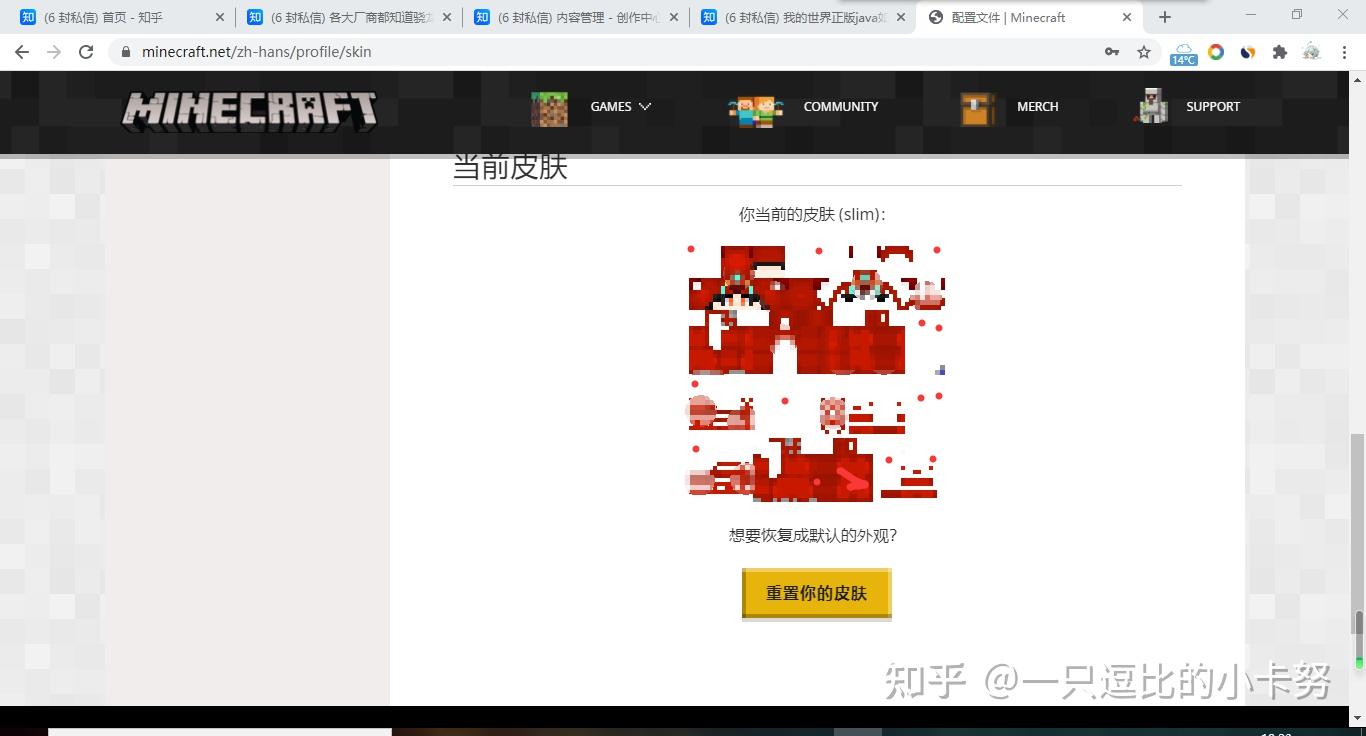Click the grass block Games icon

[x=549, y=108]
